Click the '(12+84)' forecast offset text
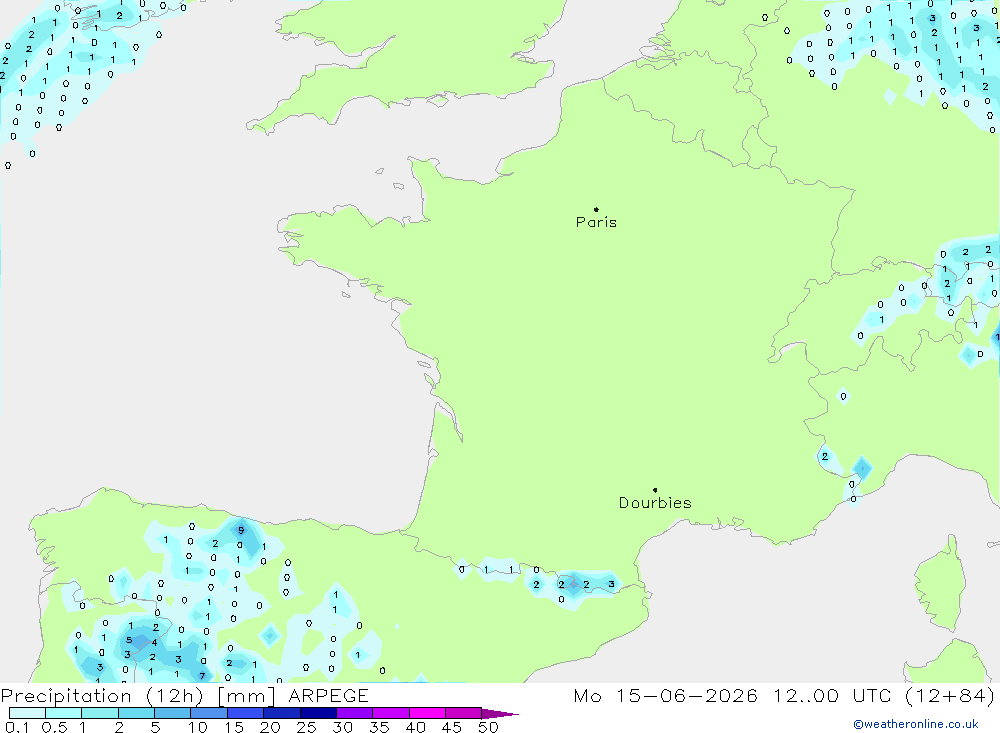This screenshot has width=1000, height=733. [x=950, y=696]
